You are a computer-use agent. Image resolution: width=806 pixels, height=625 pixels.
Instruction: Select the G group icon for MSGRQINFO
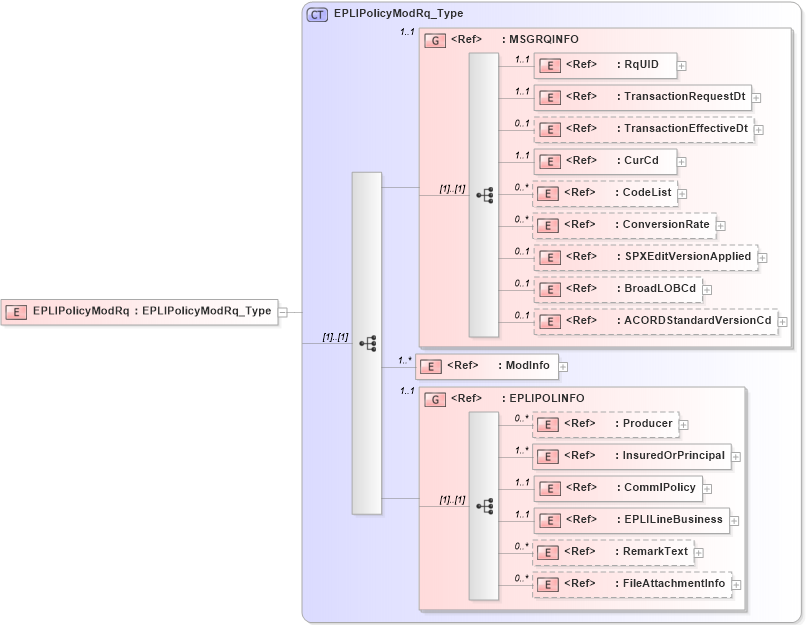pos(434,40)
